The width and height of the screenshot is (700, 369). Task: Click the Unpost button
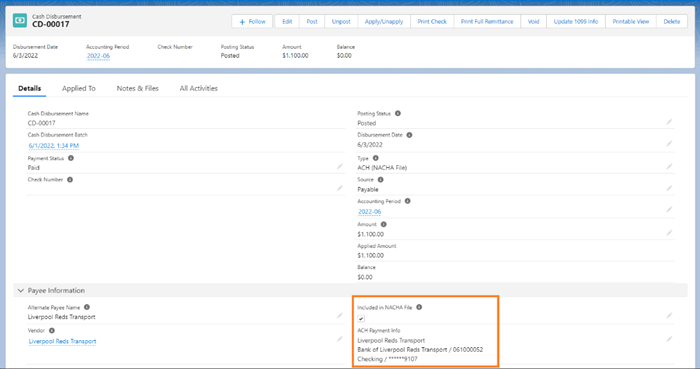pos(341,21)
